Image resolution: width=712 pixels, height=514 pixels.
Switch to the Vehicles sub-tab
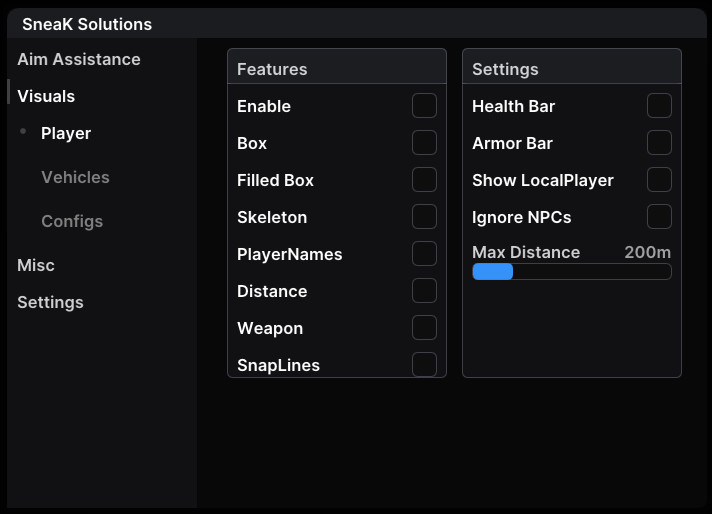[x=75, y=177]
